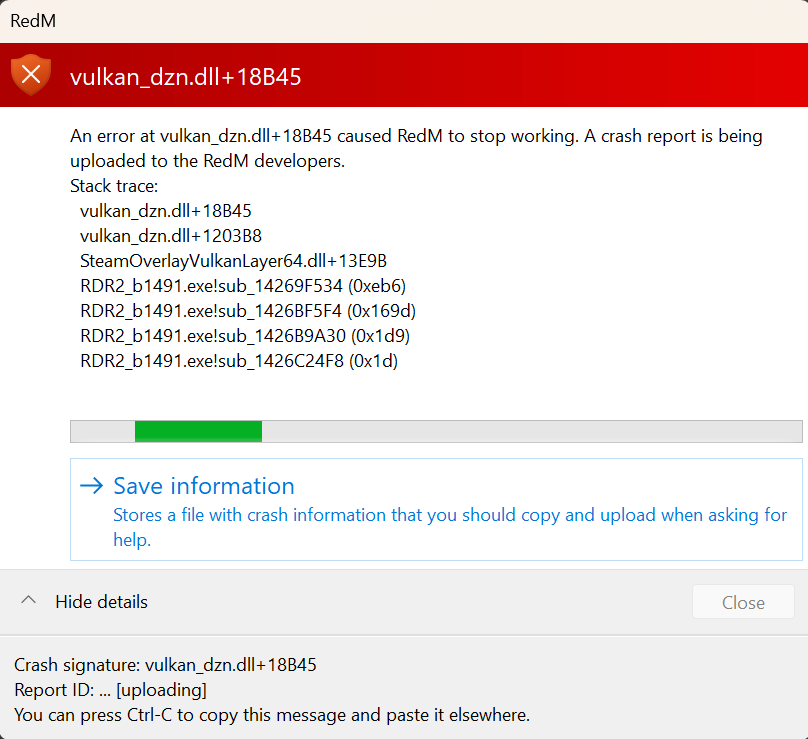
Task: Select the RDR2_b1491.exe!sub_1426C24F8 line
Action: [x=239, y=361]
